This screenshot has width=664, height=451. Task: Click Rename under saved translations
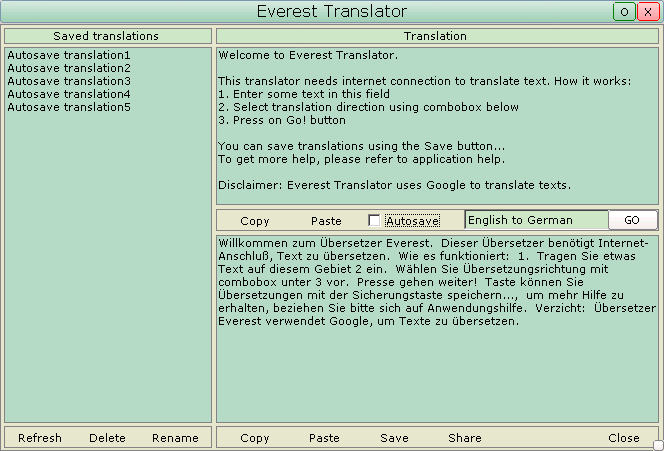pyautogui.click(x=175, y=438)
